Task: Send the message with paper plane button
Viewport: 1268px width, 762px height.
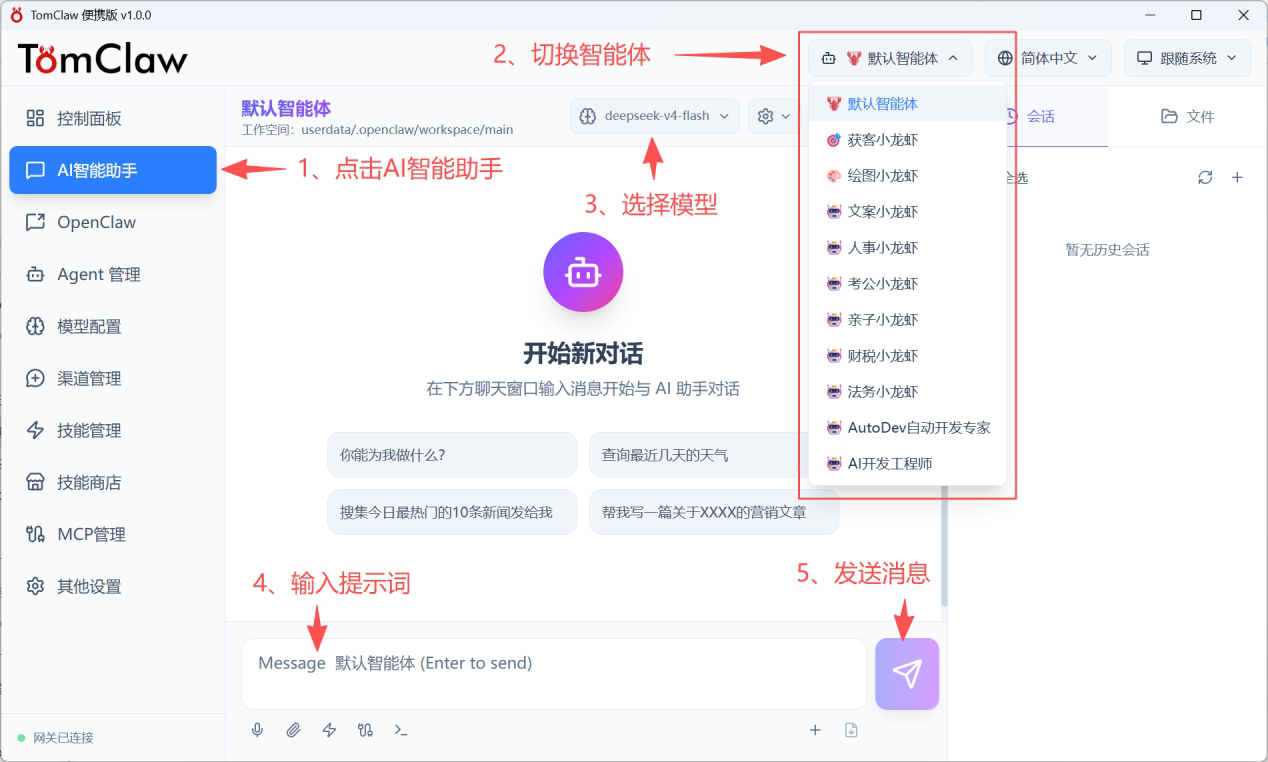Action: click(907, 674)
